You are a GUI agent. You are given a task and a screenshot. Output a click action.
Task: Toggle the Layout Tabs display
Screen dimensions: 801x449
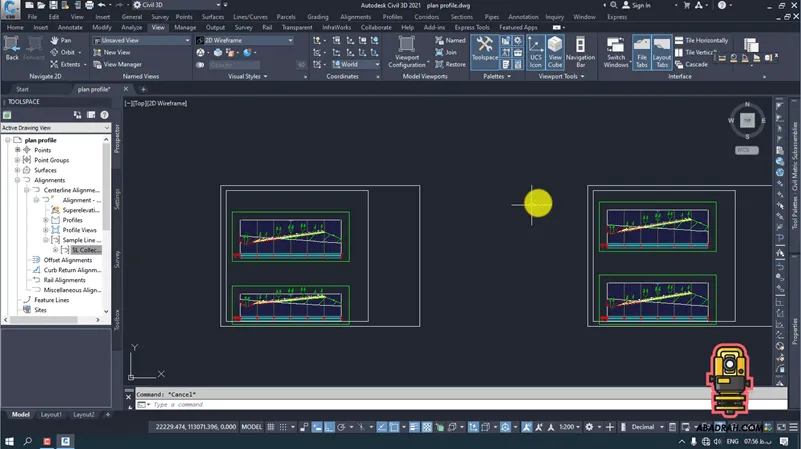pyautogui.click(x=662, y=50)
